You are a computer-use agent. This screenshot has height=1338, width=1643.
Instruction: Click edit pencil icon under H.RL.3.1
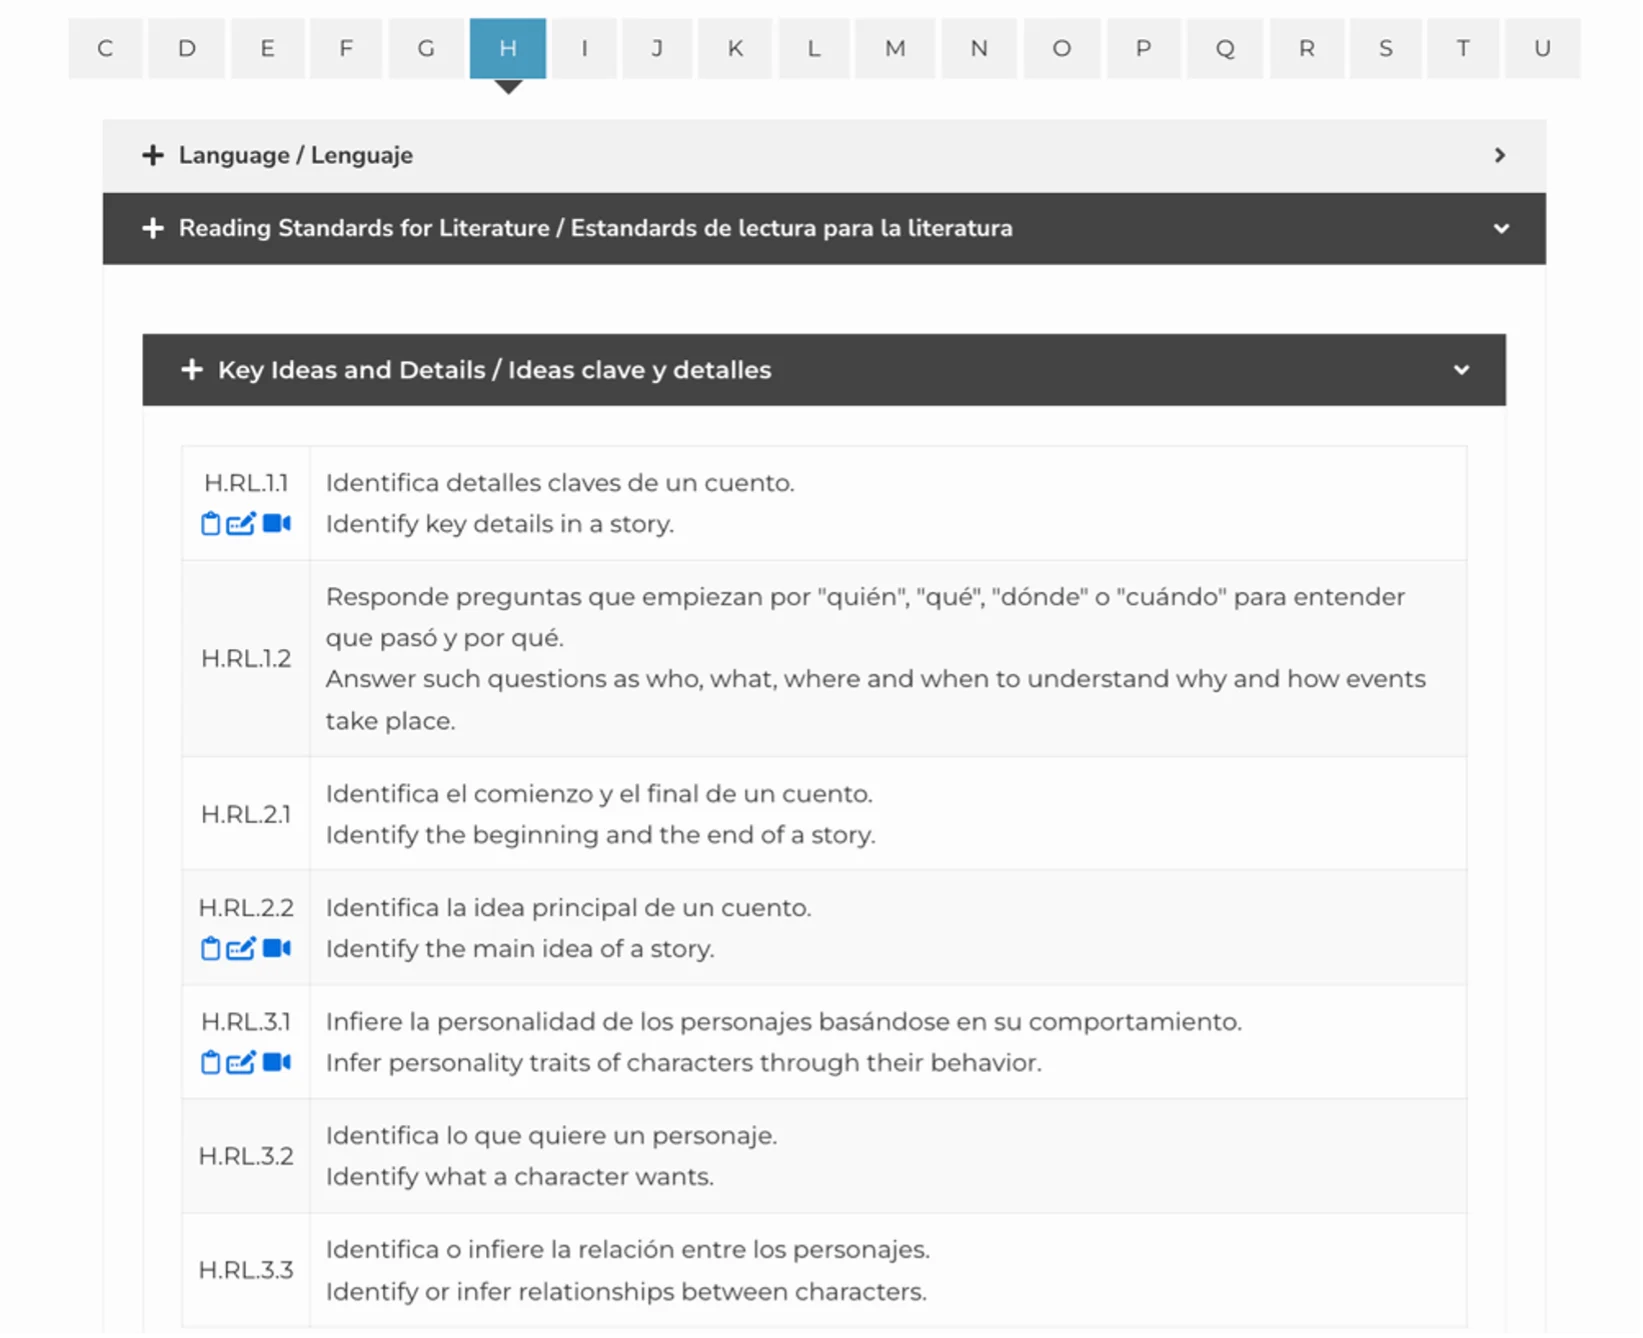click(241, 1063)
